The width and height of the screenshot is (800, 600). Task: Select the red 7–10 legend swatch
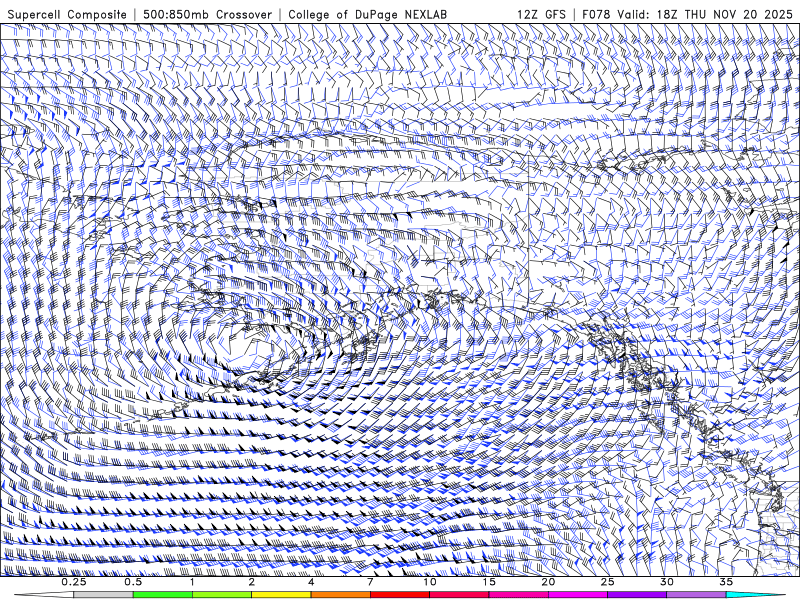(400, 595)
